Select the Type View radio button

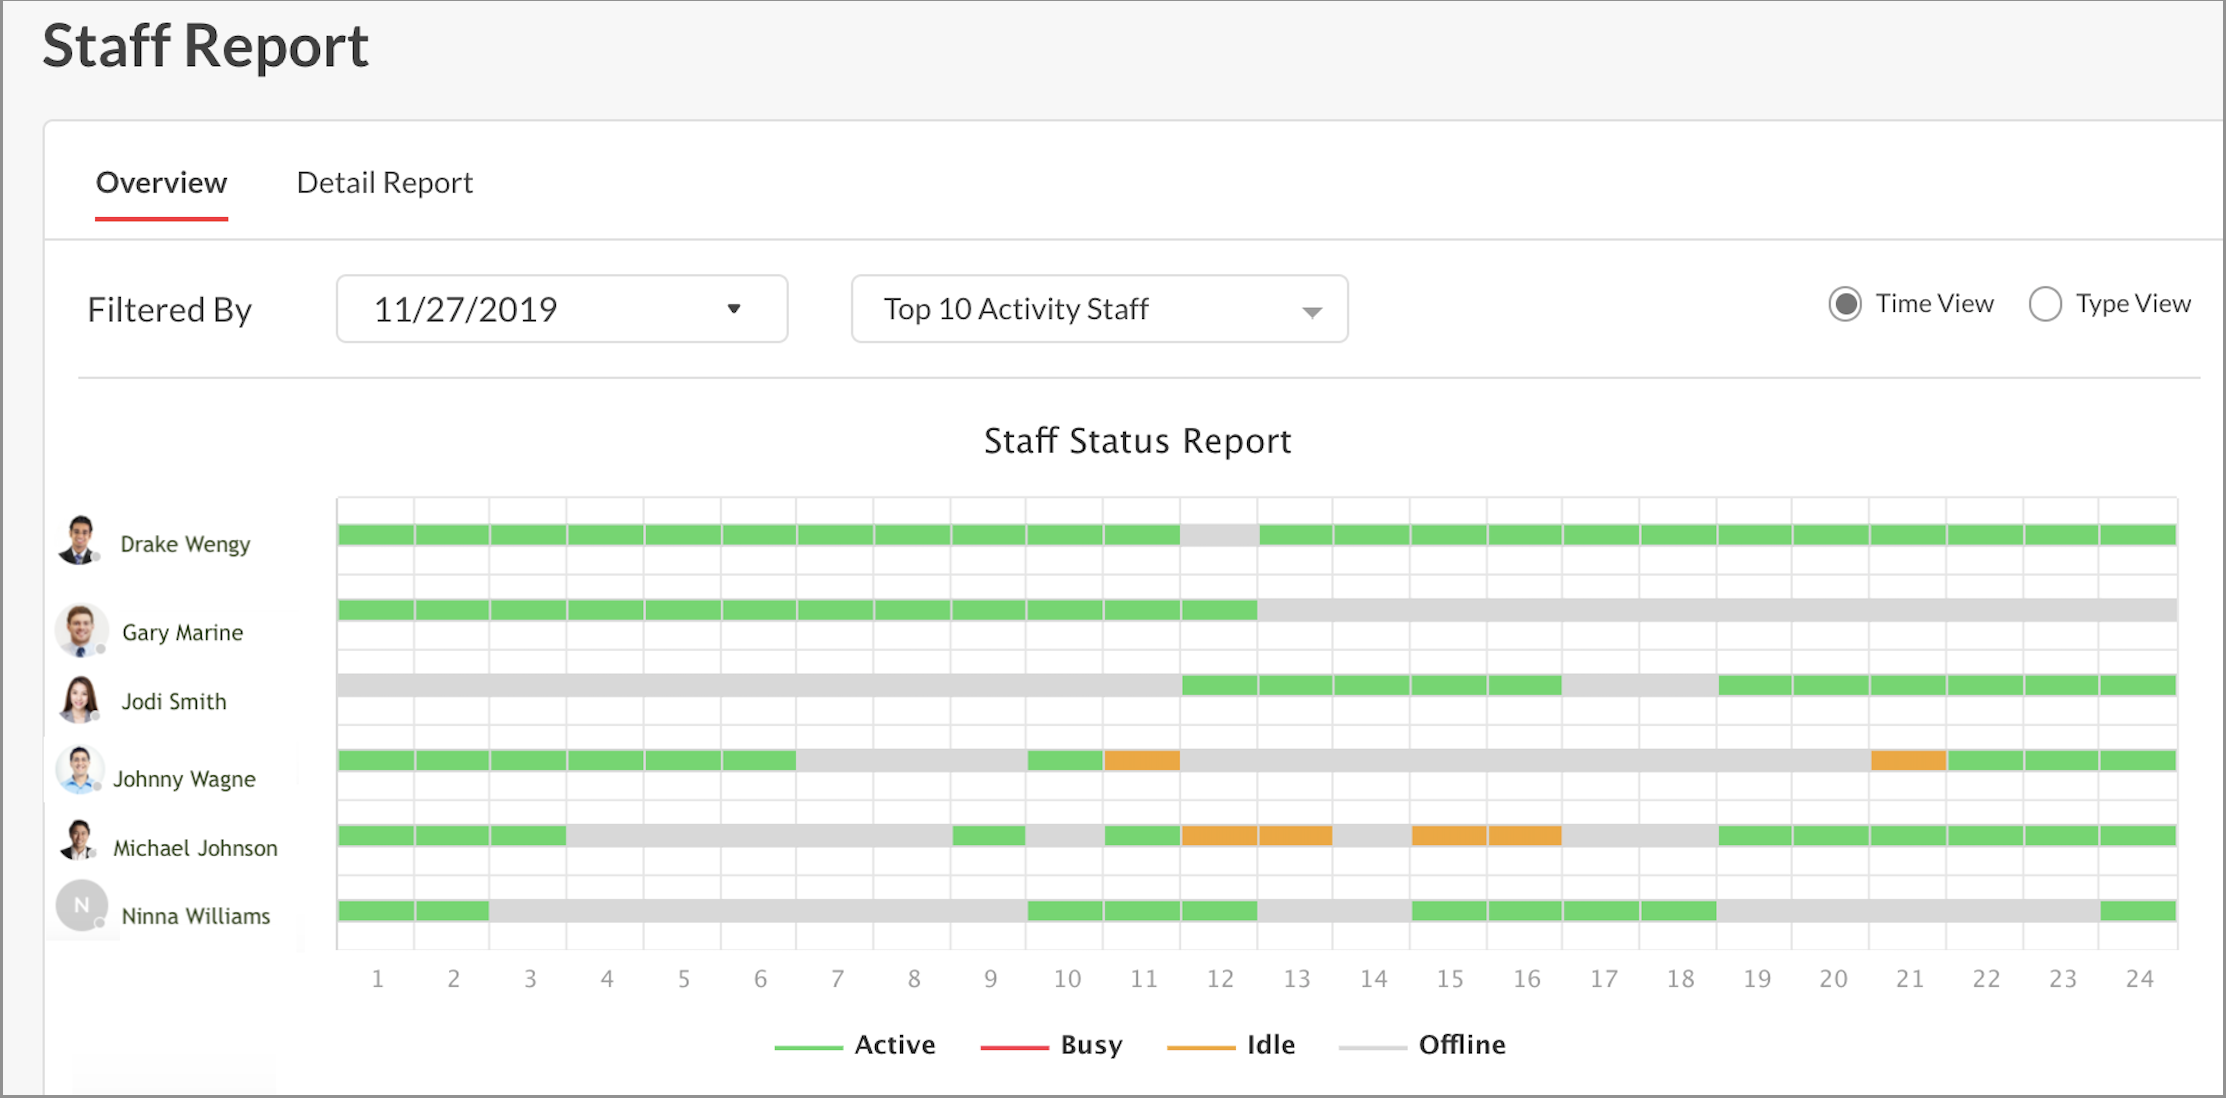tap(2045, 304)
